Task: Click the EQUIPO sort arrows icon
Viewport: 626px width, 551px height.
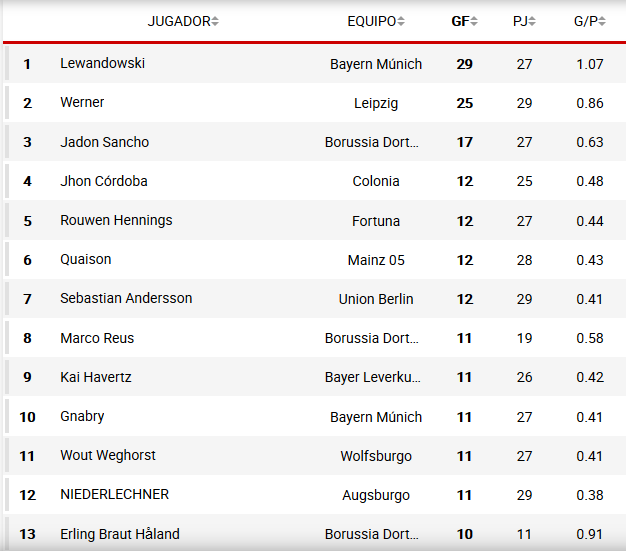Action: click(401, 21)
